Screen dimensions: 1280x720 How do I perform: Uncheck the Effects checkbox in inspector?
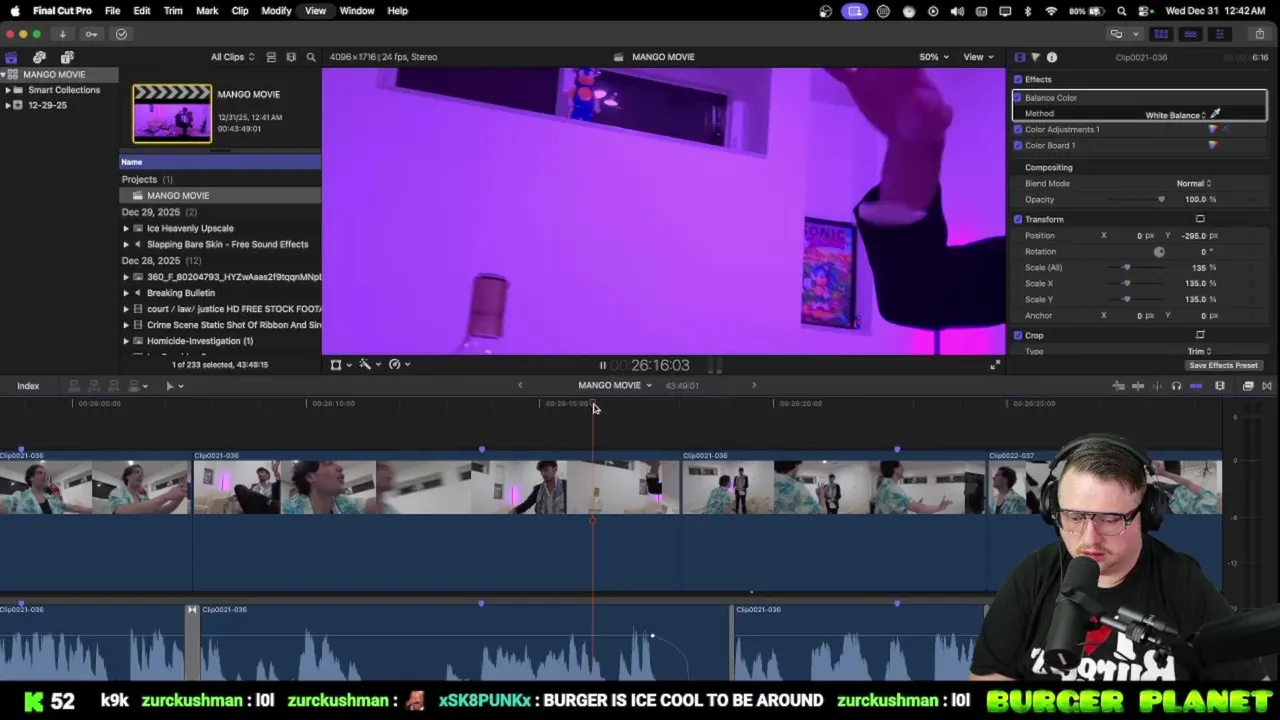pos(1018,79)
